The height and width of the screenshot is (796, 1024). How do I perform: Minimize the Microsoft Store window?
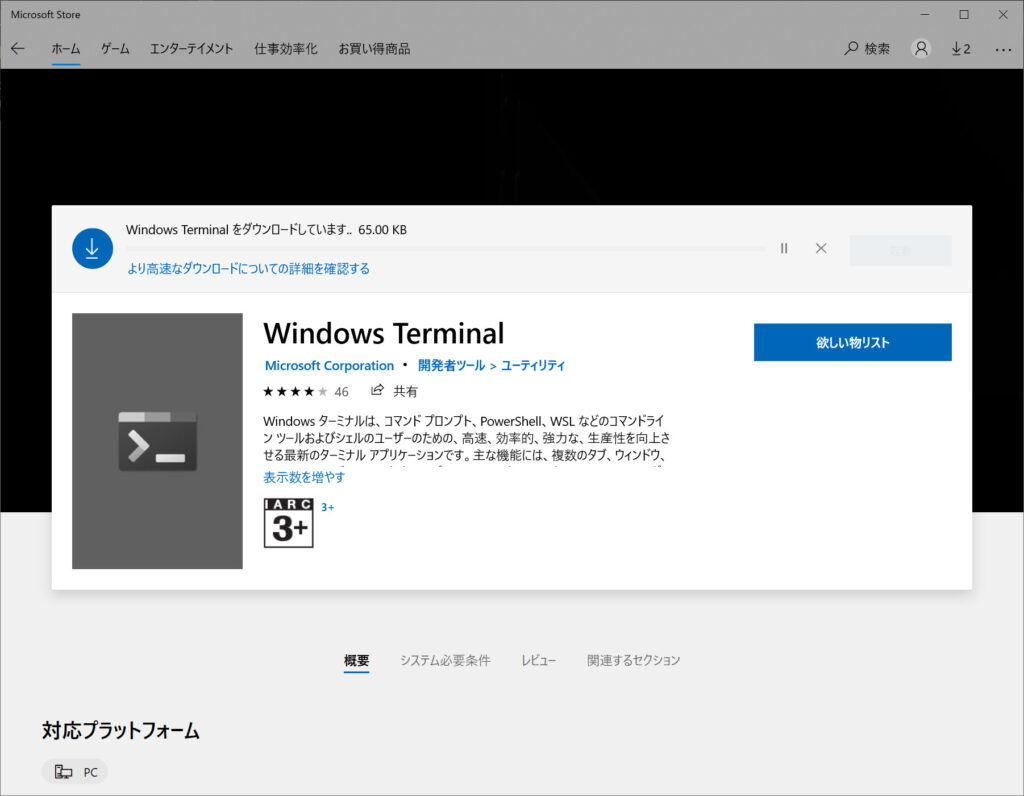point(925,14)
